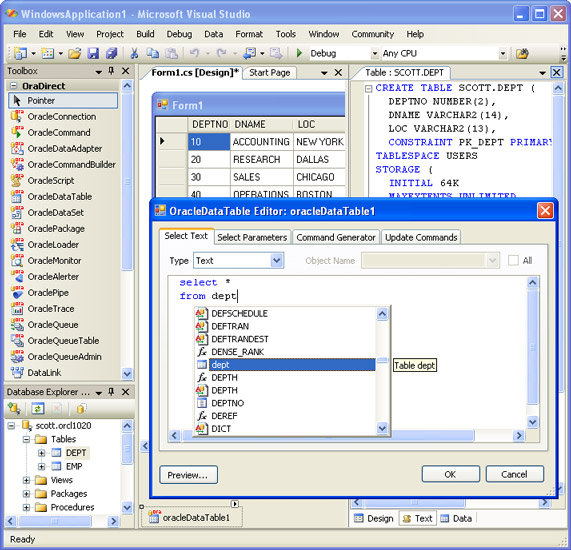
Task: Click the Preview... button
Action: [x=188, y=475]
